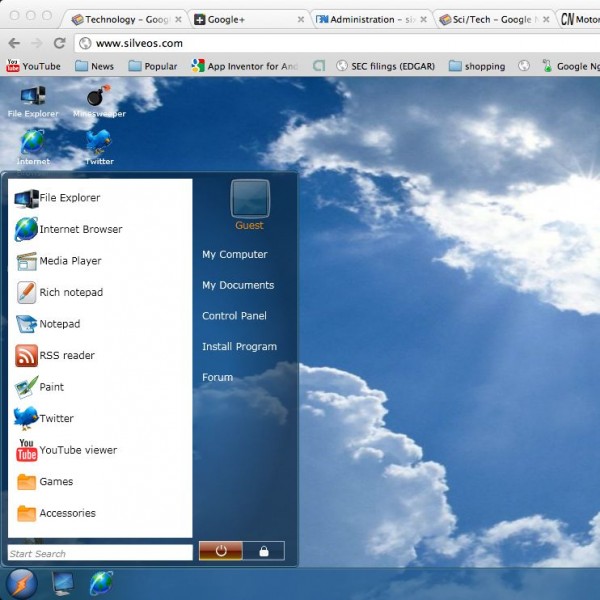Expand the Accessories folder
Image resolution: width=600 pixels, height=600 pixels.
click(x=66, y=513)
